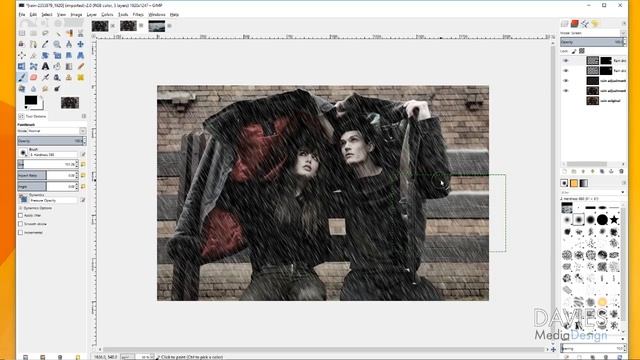Click the brush Size stepper arrows
This screenshot has width=640, height=360.
pos(77,164)
